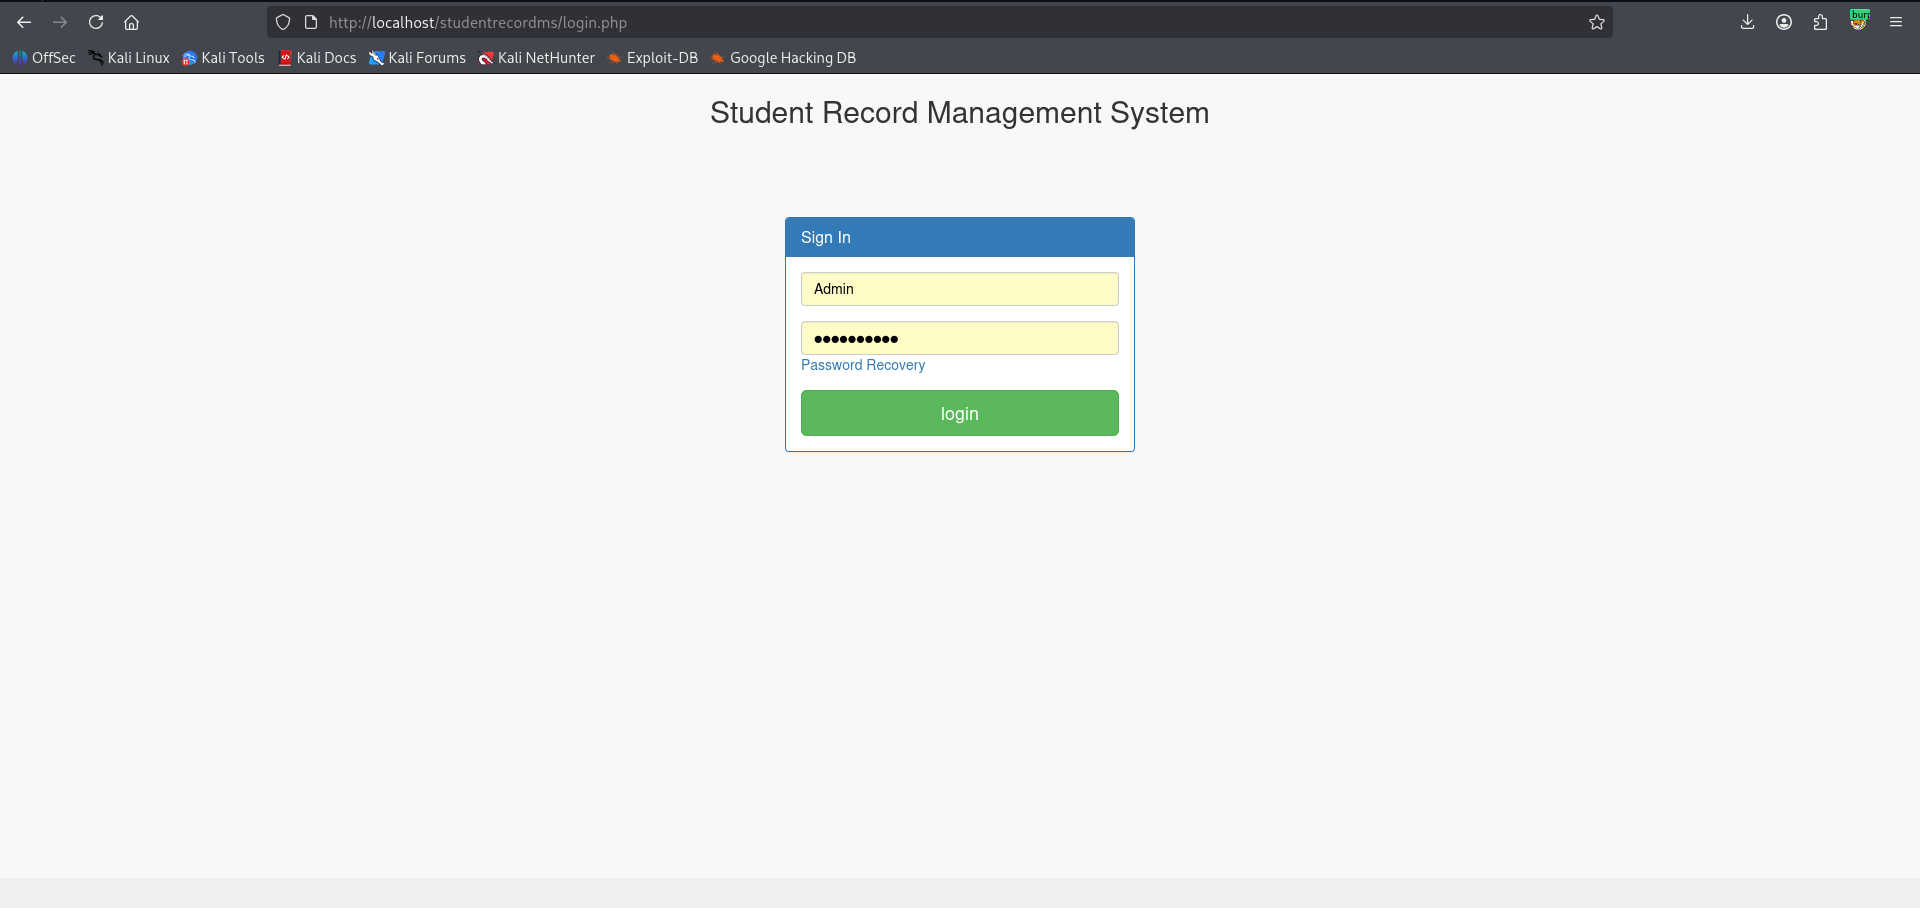Viewport: 1920px width, 908px height.
Task: Open the Password Recovery link
Action: coord(863,365)
